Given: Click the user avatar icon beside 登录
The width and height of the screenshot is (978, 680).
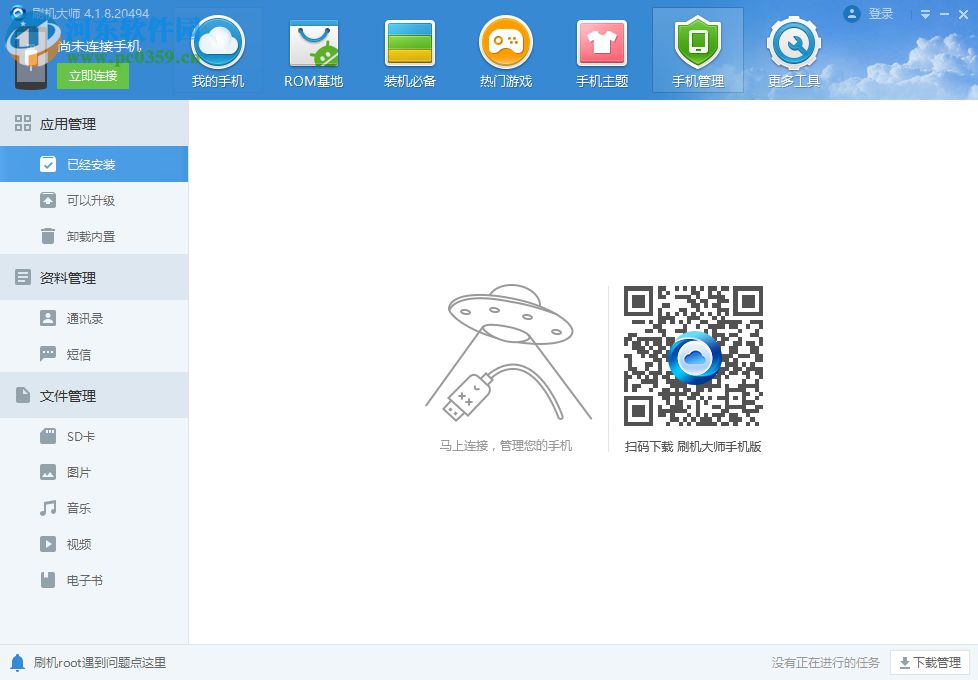Looking at the screenshot, I should (x=851, y=14).
